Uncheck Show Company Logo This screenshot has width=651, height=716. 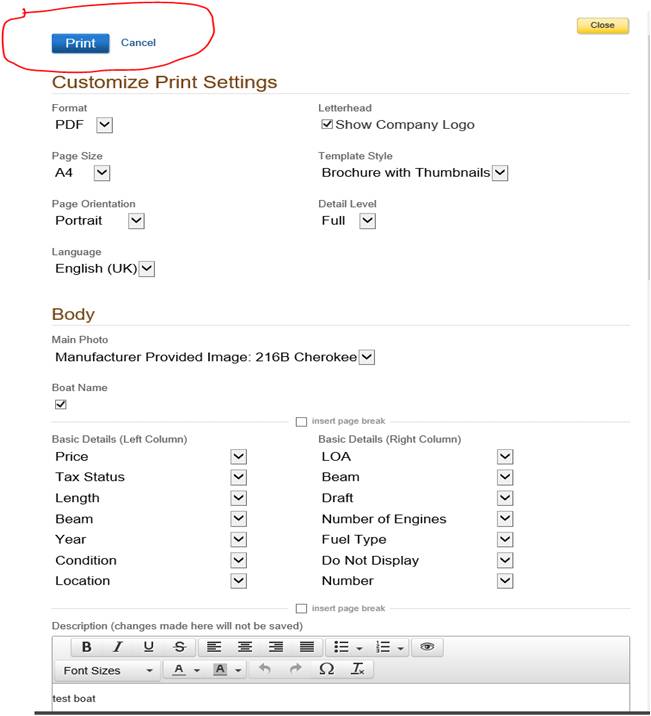326,125
